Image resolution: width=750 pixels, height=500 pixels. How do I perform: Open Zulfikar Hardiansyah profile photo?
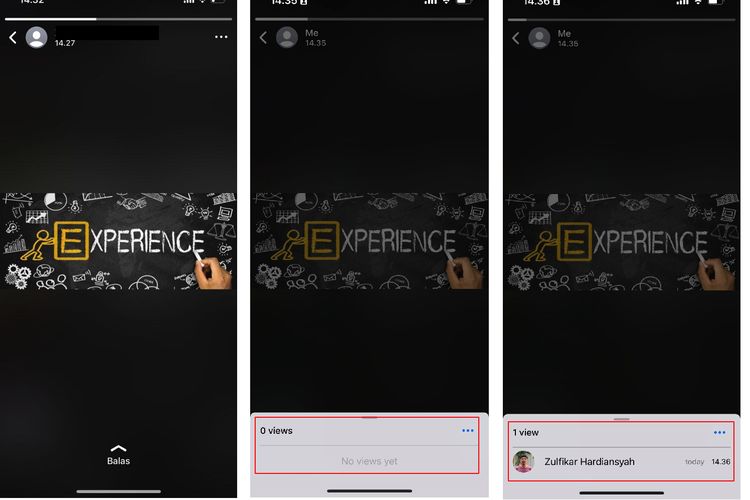pos(523,462)
